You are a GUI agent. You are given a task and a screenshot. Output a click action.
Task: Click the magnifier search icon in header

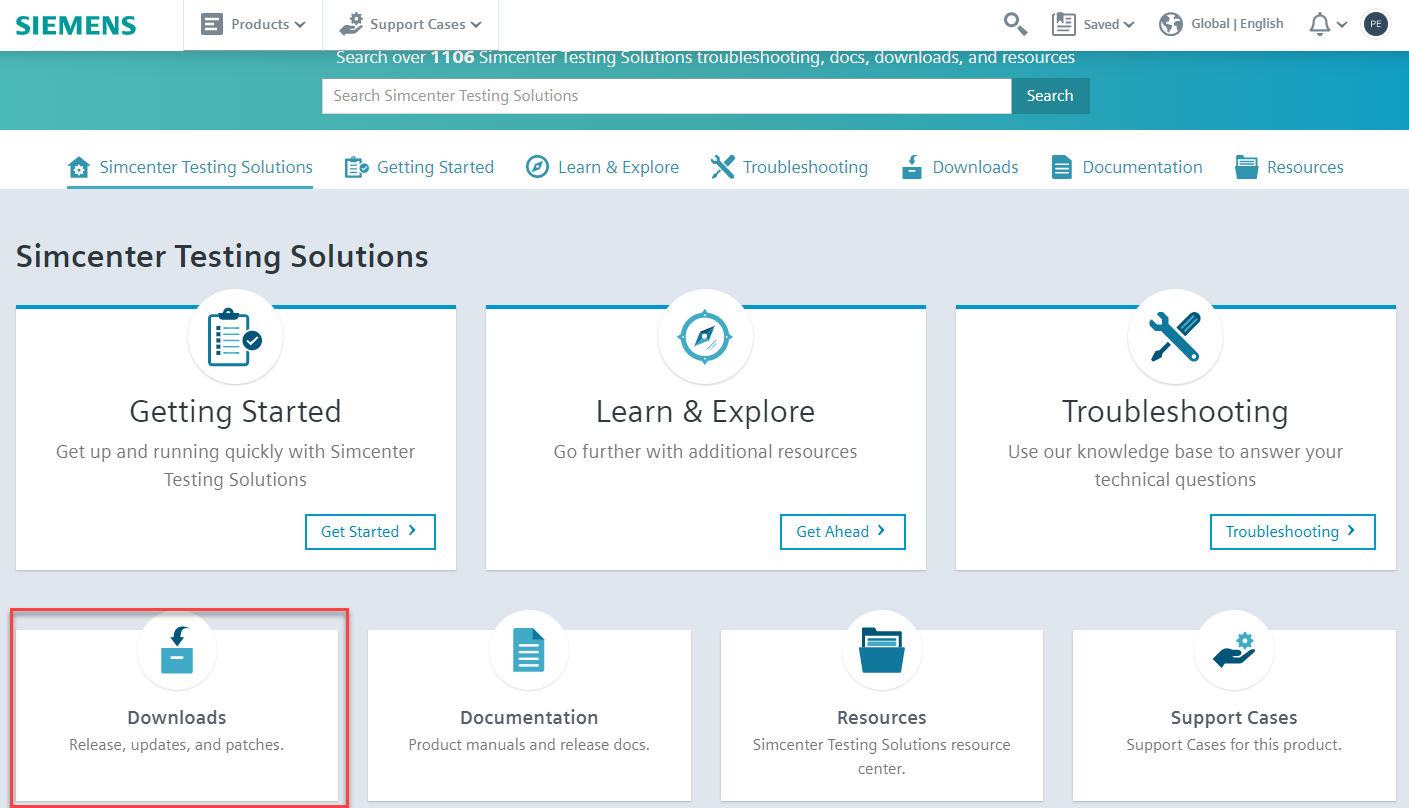tap(1015, 24)
